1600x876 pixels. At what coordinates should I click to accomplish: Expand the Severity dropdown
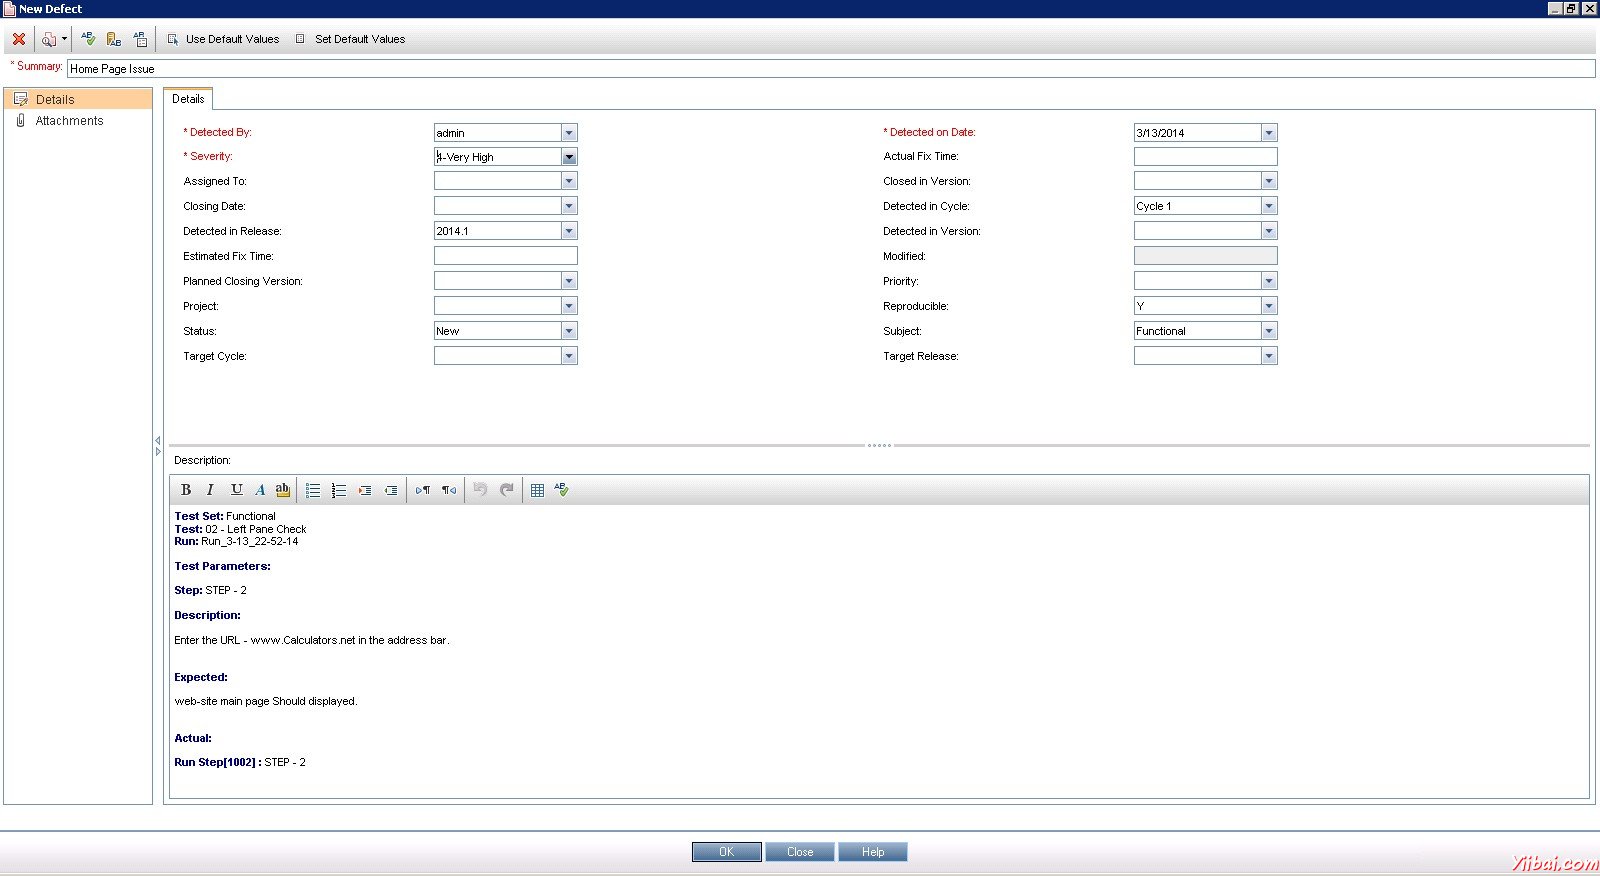(569, 157)
